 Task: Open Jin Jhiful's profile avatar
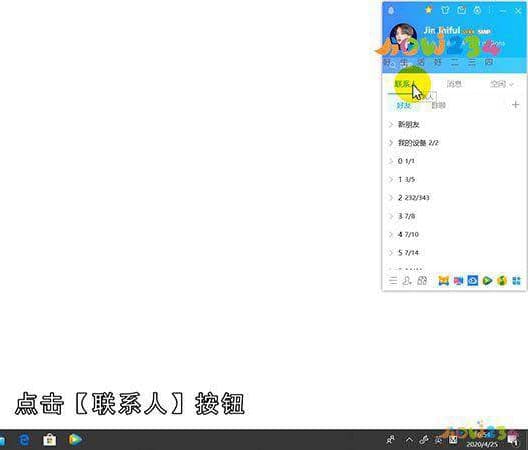point(403,37)
